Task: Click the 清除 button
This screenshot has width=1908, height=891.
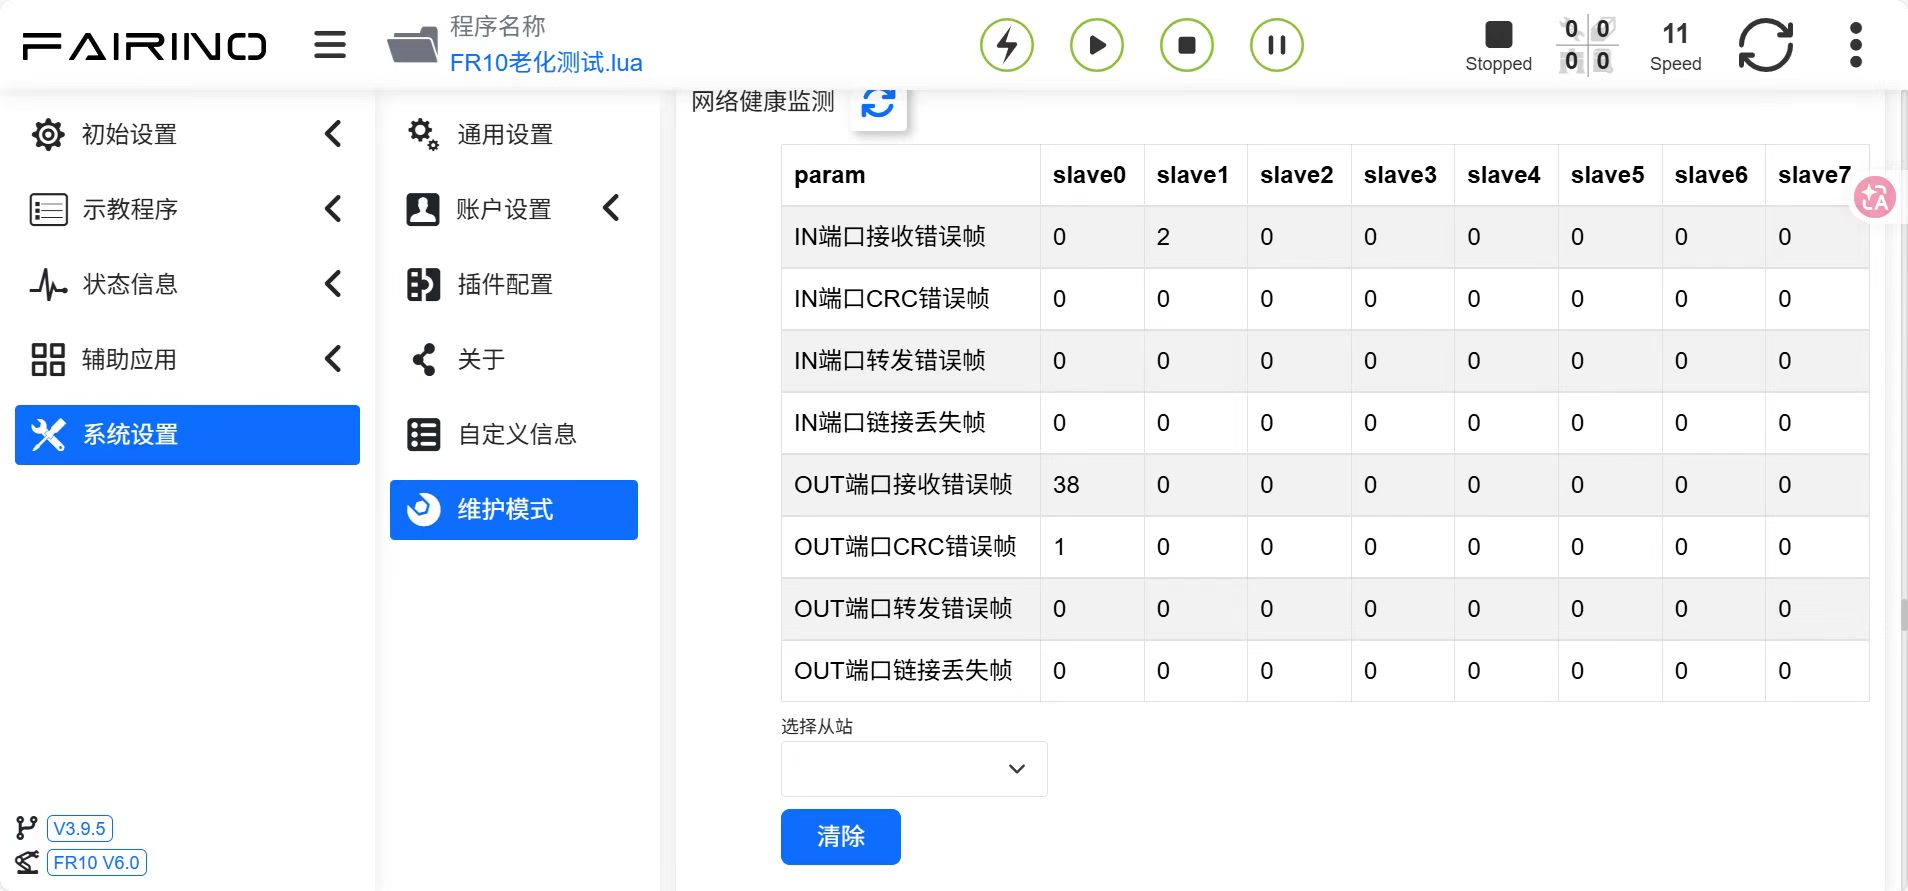Action: click(x=841, y=837)
